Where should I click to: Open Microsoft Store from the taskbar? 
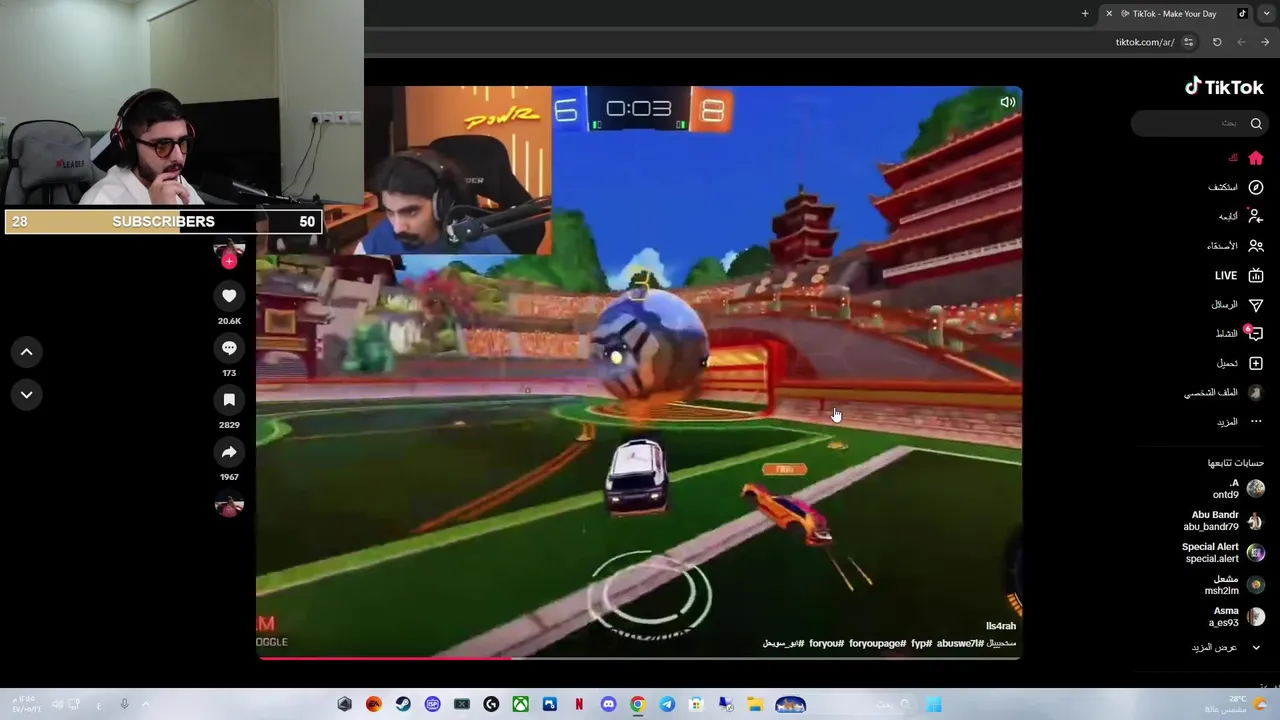[696, 705]
